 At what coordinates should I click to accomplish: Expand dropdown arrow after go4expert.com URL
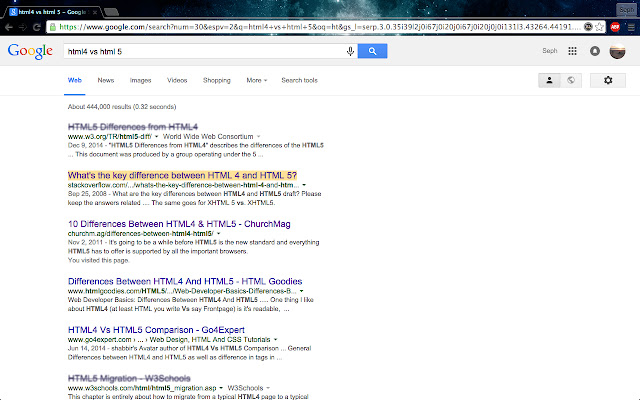[276, 340]
